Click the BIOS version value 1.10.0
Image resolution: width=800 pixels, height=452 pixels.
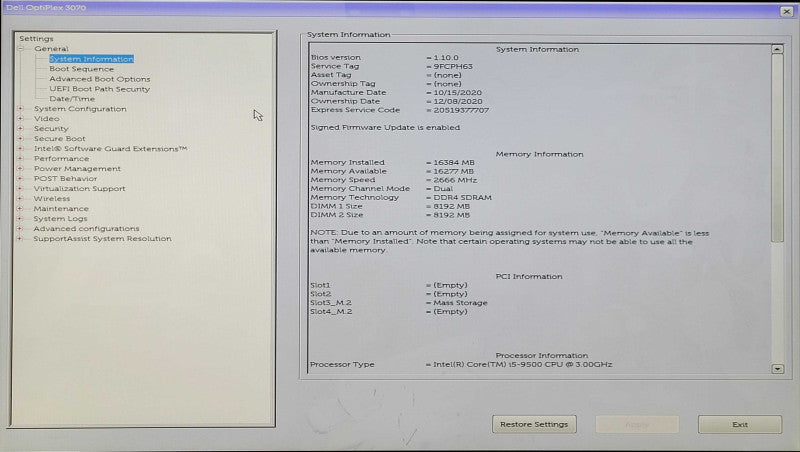pos(446,58)
